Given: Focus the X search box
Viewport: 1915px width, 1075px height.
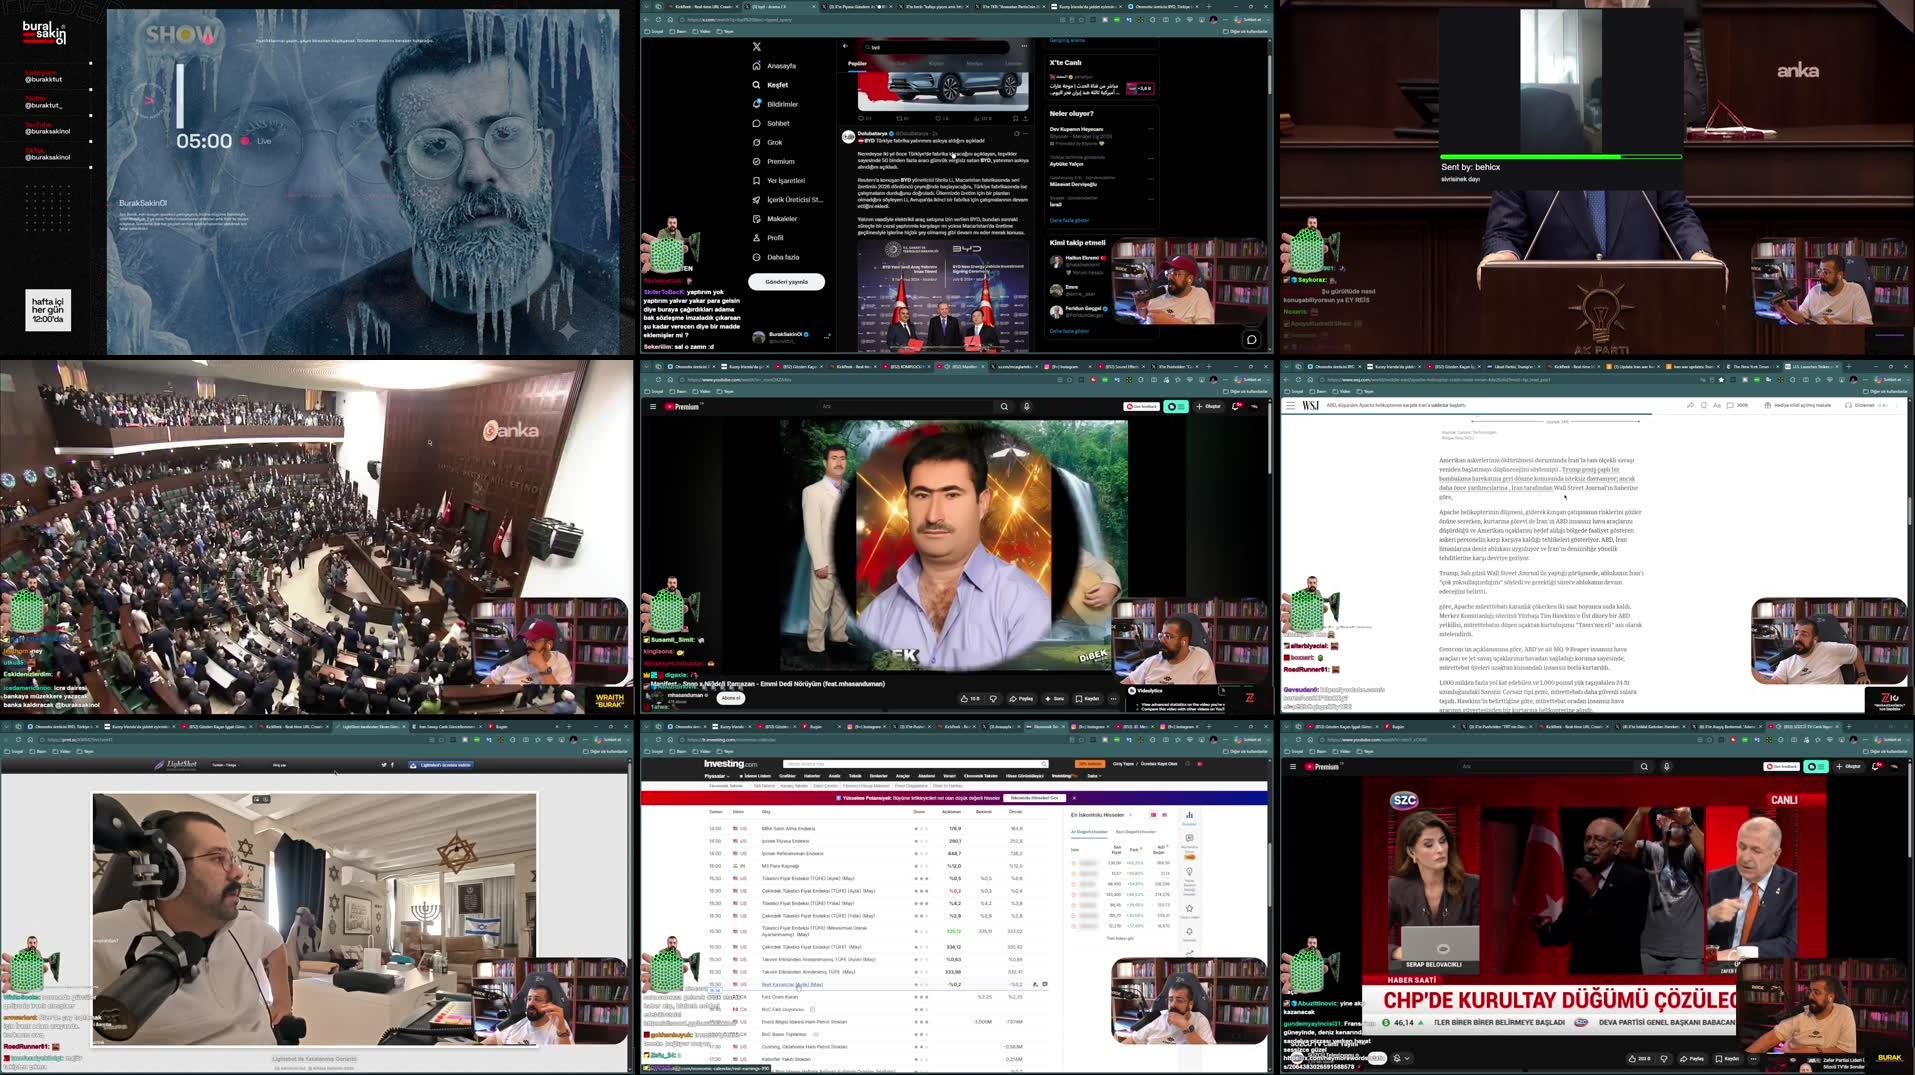Looking at the screenshot, I should click(935, 47).
